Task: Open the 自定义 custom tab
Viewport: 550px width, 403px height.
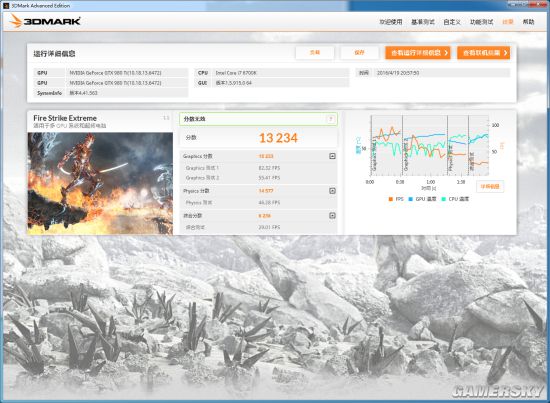Action: pos(452,22)
